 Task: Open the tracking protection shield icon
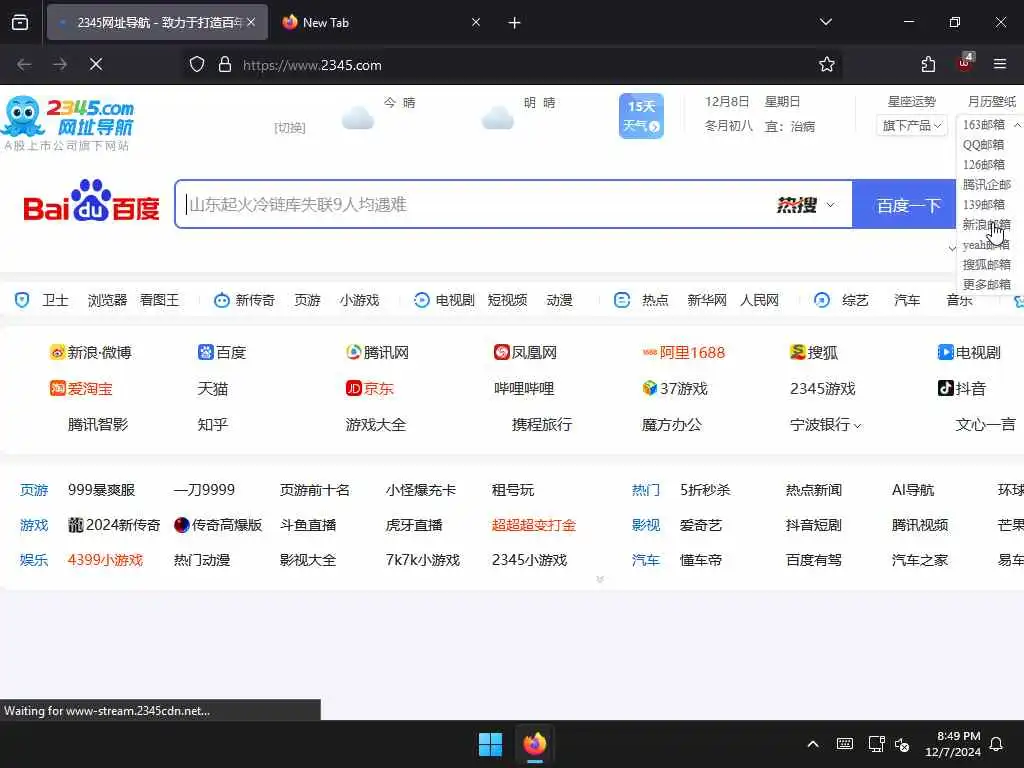coord(197,64)
